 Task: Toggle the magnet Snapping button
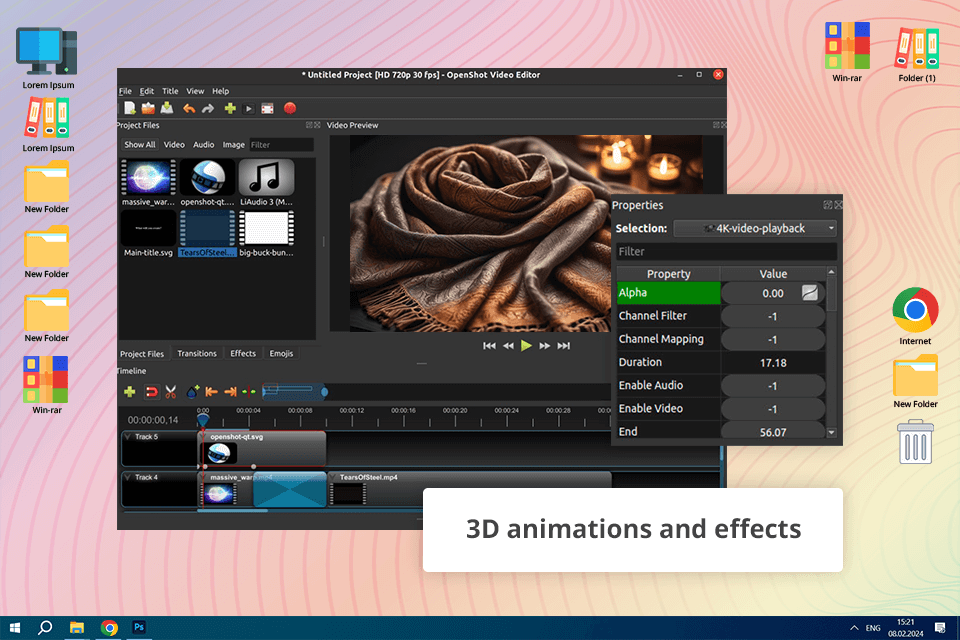(152, 391)
